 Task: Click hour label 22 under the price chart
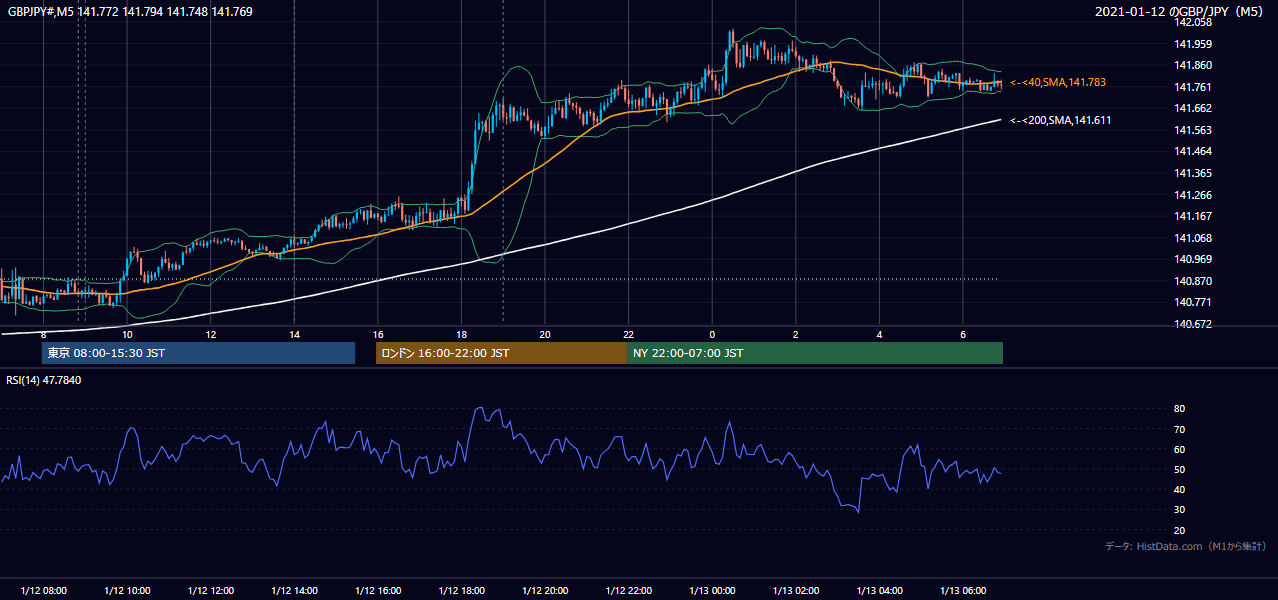[628, 335]
